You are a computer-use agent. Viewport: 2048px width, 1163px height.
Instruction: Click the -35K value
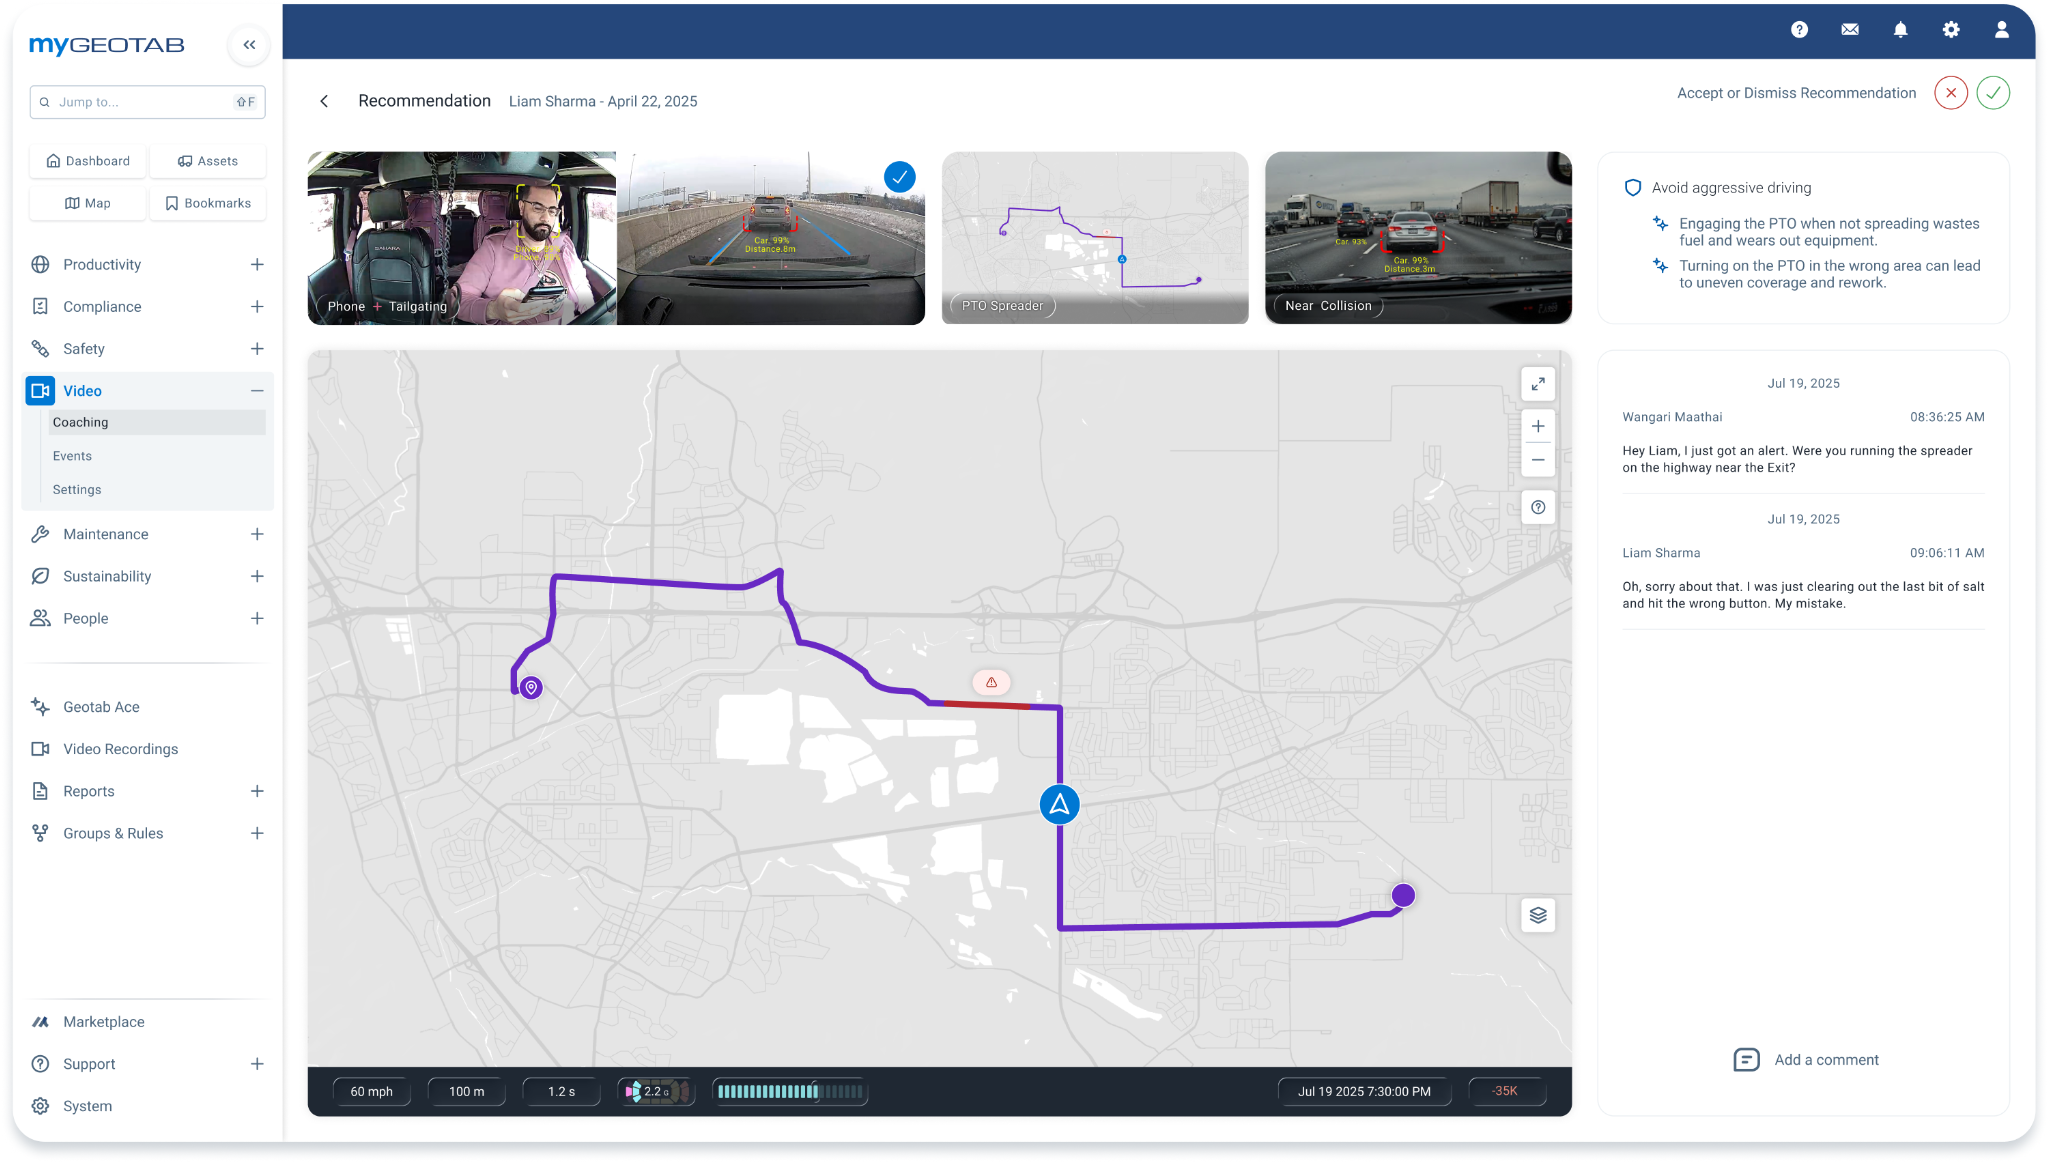1505,1091
